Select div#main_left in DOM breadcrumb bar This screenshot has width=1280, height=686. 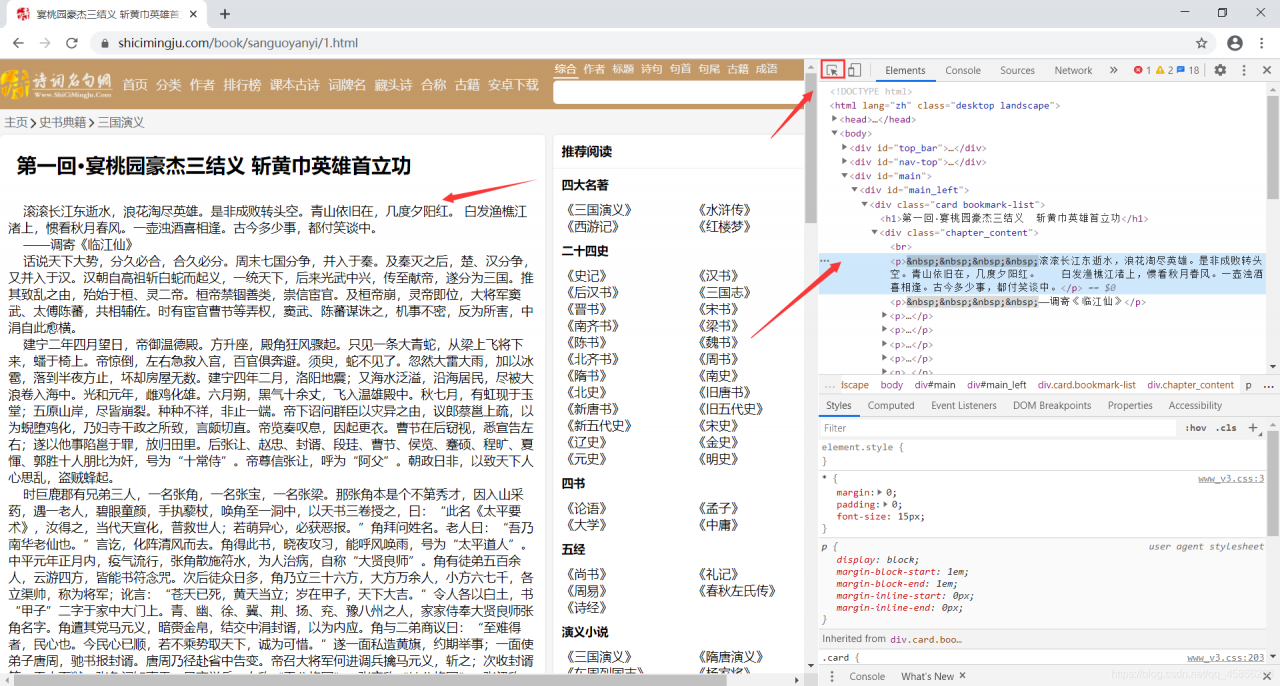pos(995,384)
